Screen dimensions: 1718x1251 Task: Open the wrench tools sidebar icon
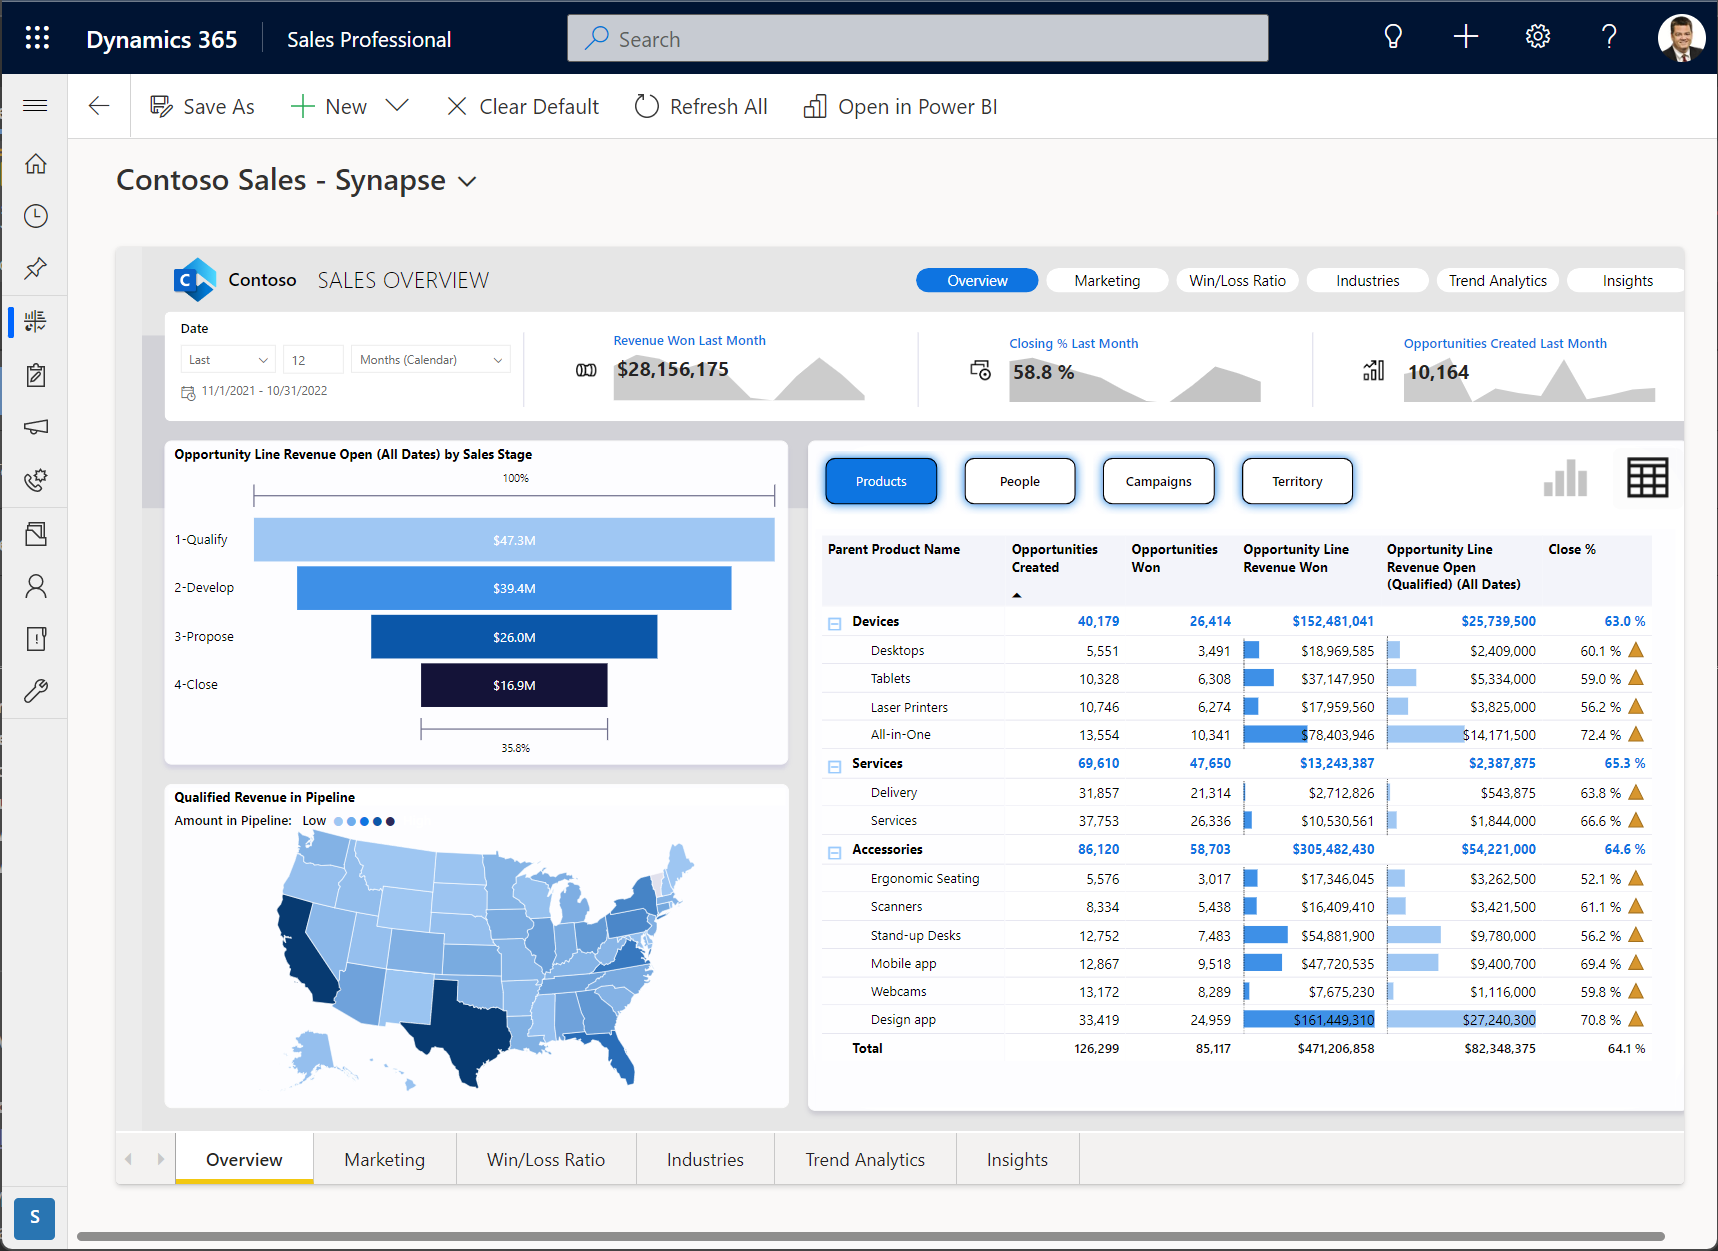(36, 691)
